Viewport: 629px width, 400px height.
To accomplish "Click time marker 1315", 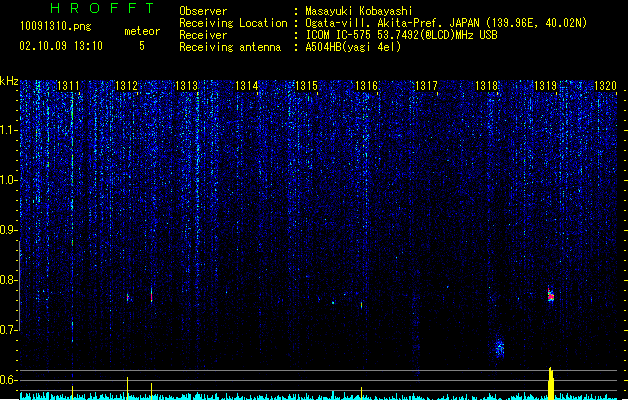I will coord(306,86).
